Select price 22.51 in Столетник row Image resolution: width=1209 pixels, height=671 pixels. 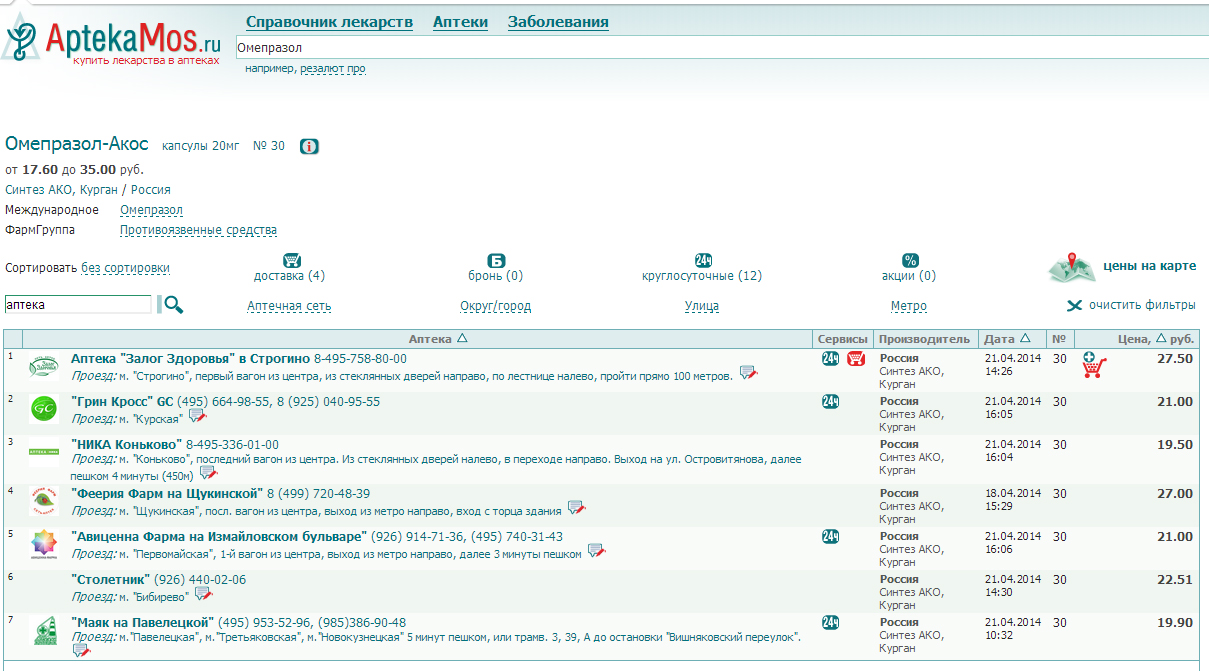(1175, 579)
